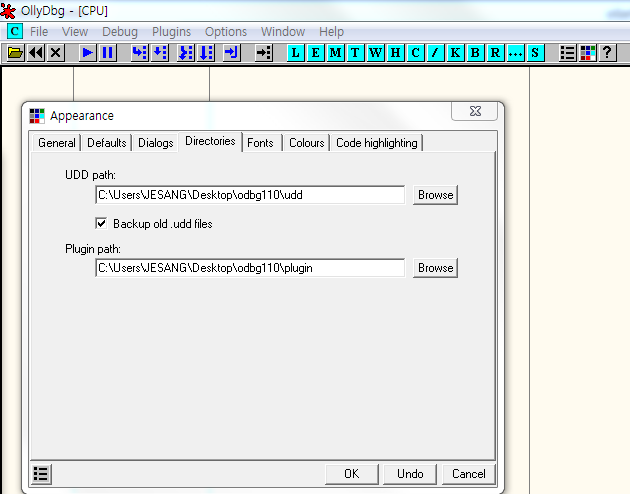Open the Options menu
This screenshot has width=630, height=494.
(226, 32)
